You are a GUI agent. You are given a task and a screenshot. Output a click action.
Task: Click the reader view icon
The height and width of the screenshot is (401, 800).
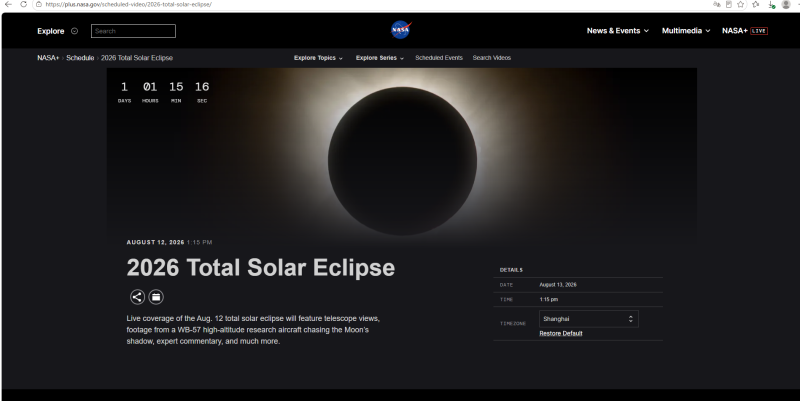[729, 4]
